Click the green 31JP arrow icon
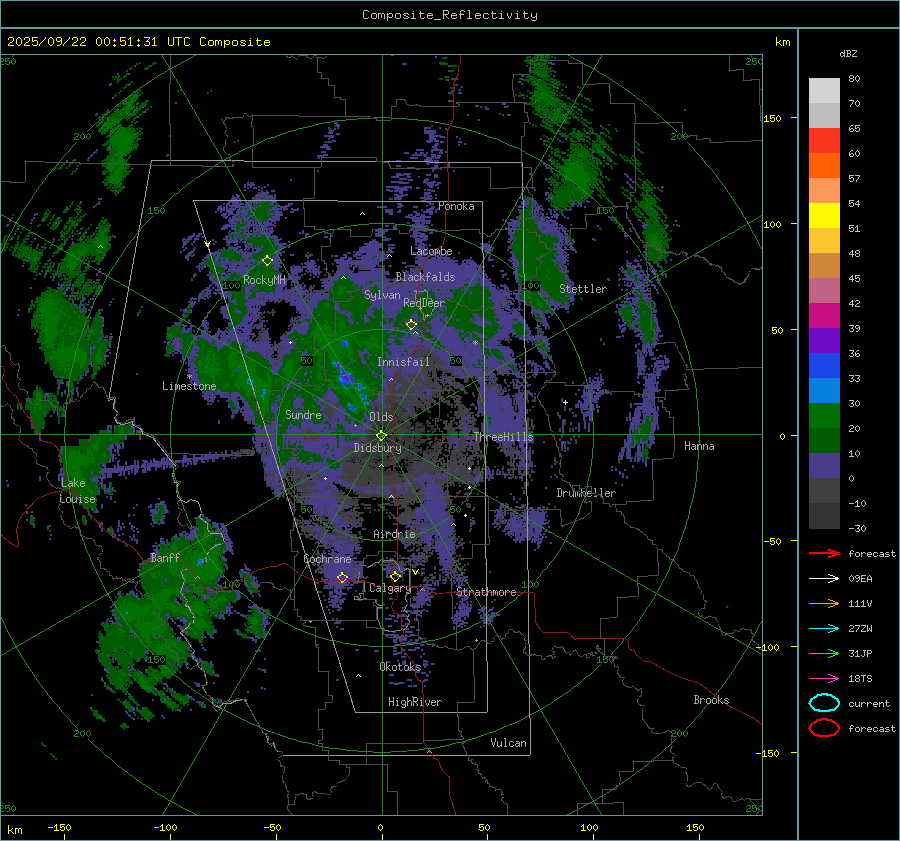 click(823, 653)
